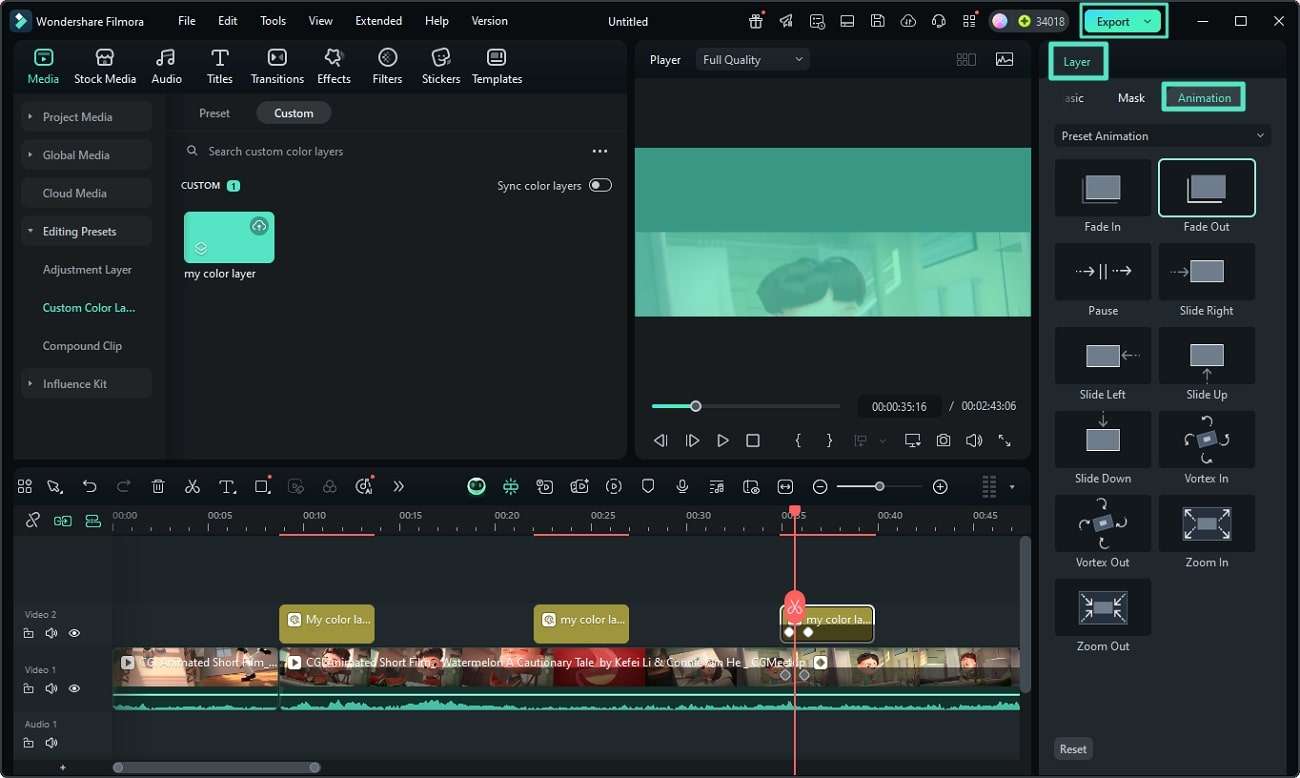Open the image scope icon in player
The image size is (1300, 778).
(x=1004, y=60)
